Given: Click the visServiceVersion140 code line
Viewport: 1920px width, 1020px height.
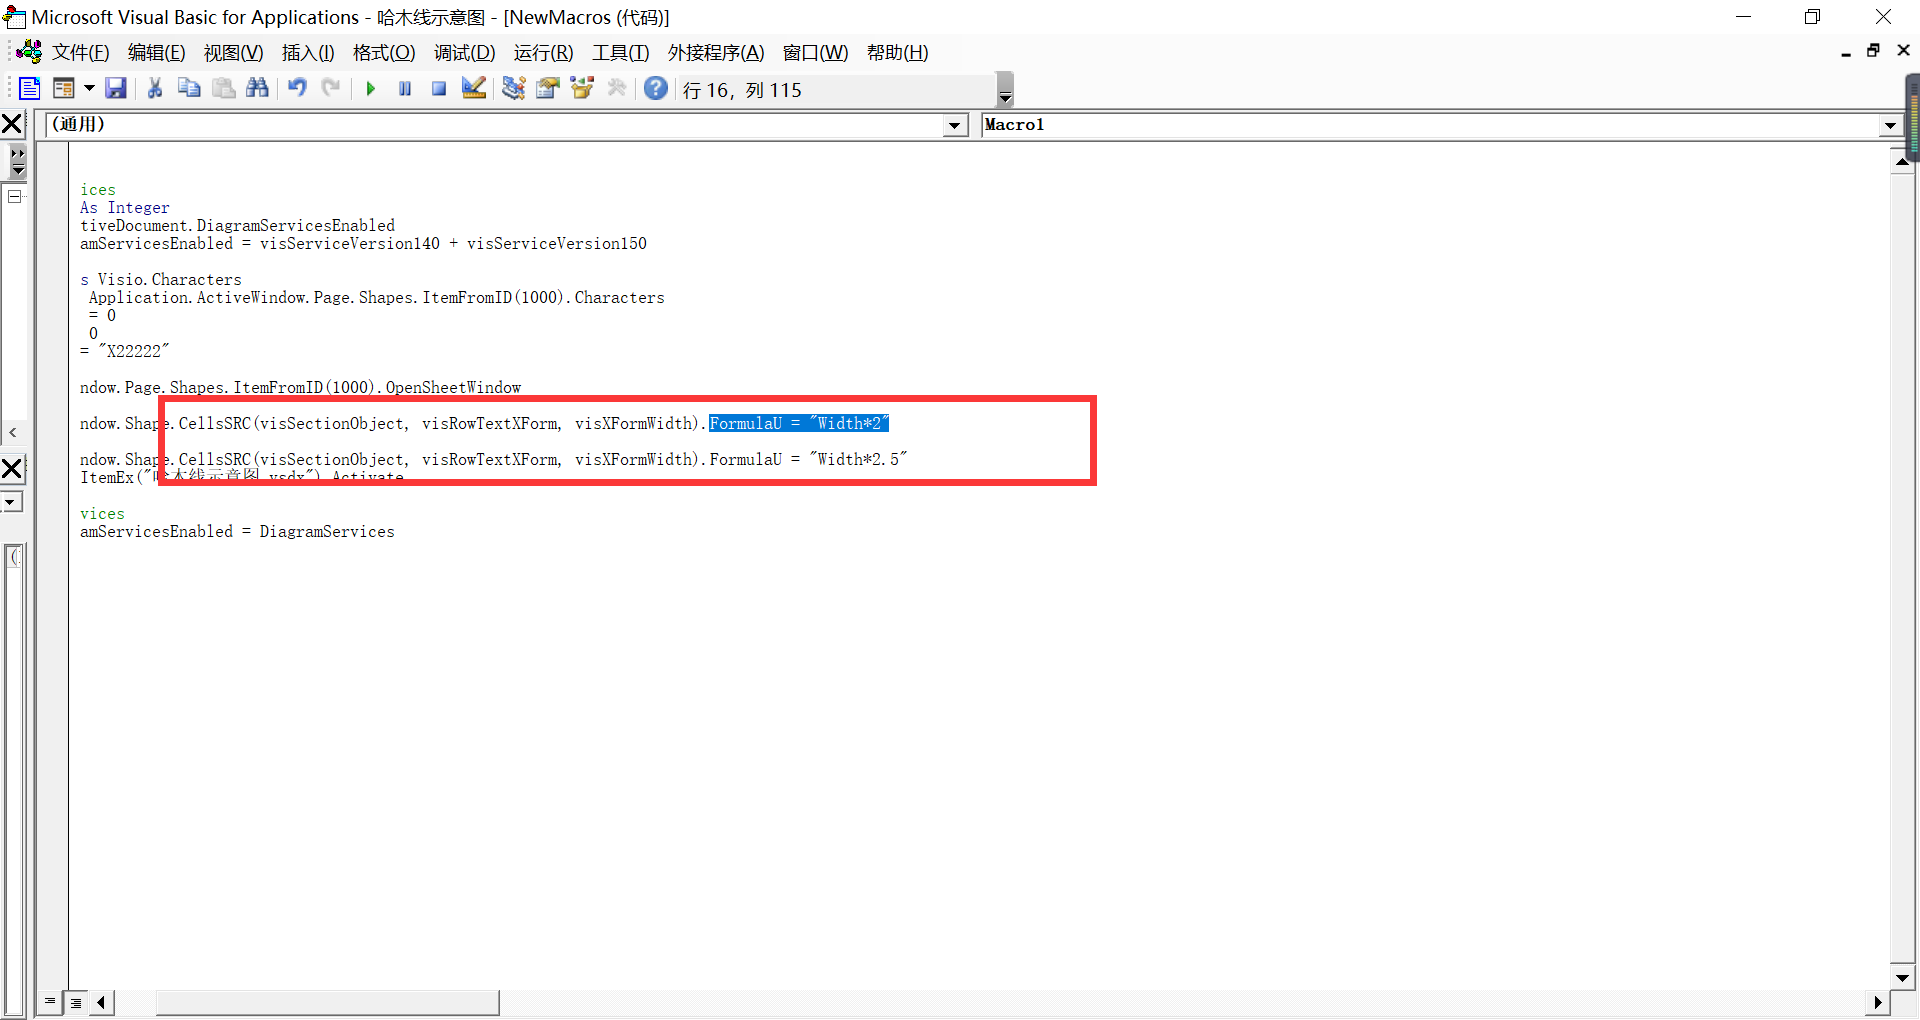Looking at the screenshot, I should [363, 243].
